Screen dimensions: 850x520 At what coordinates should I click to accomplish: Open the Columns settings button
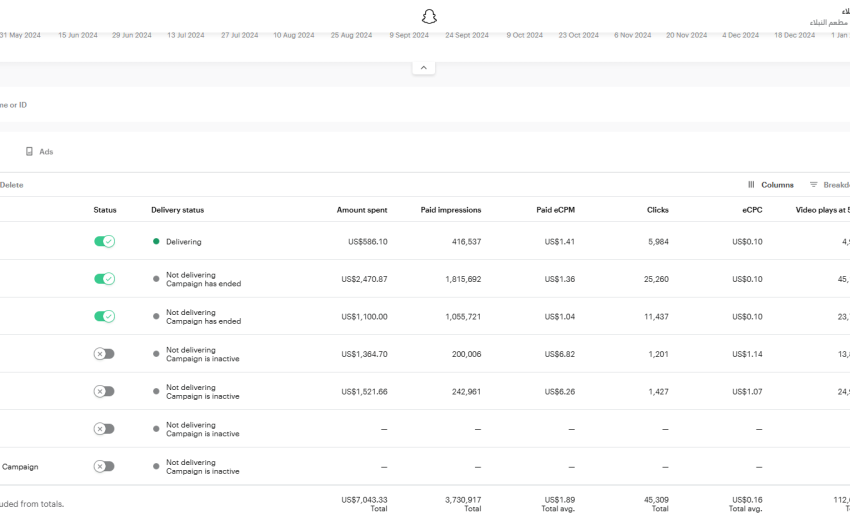776,185
